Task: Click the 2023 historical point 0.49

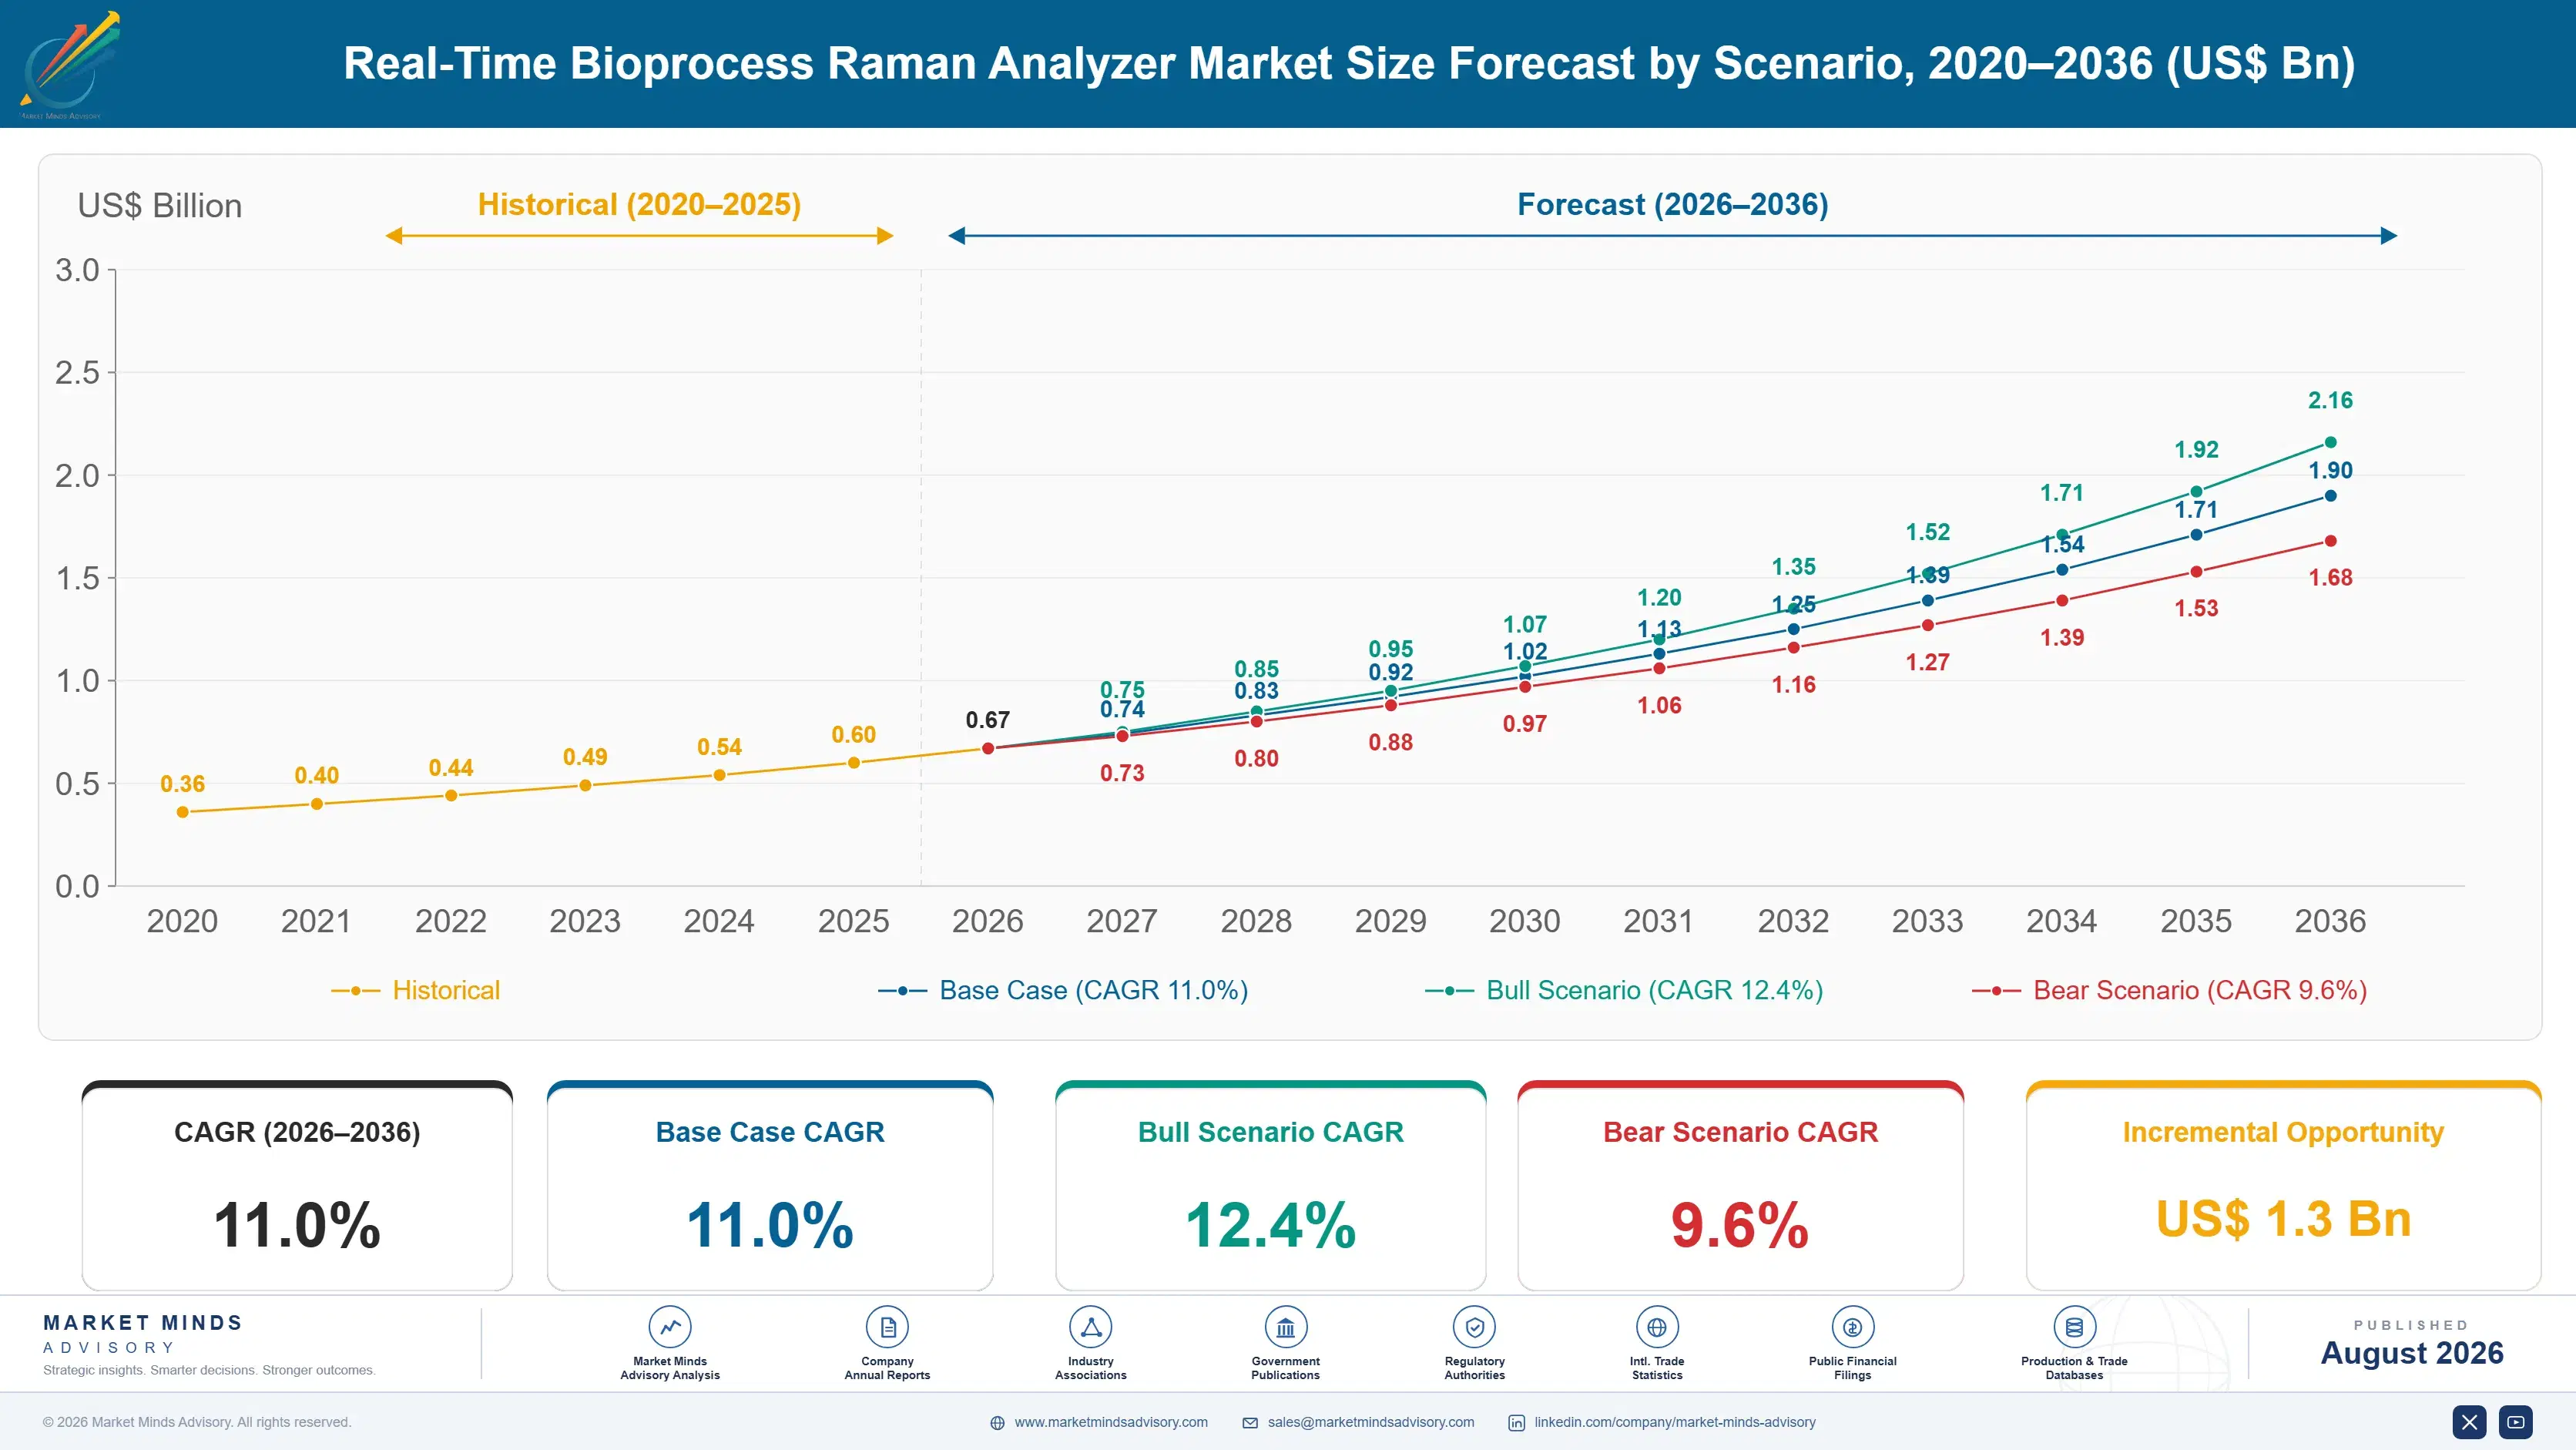Action: tap(585, 785)
